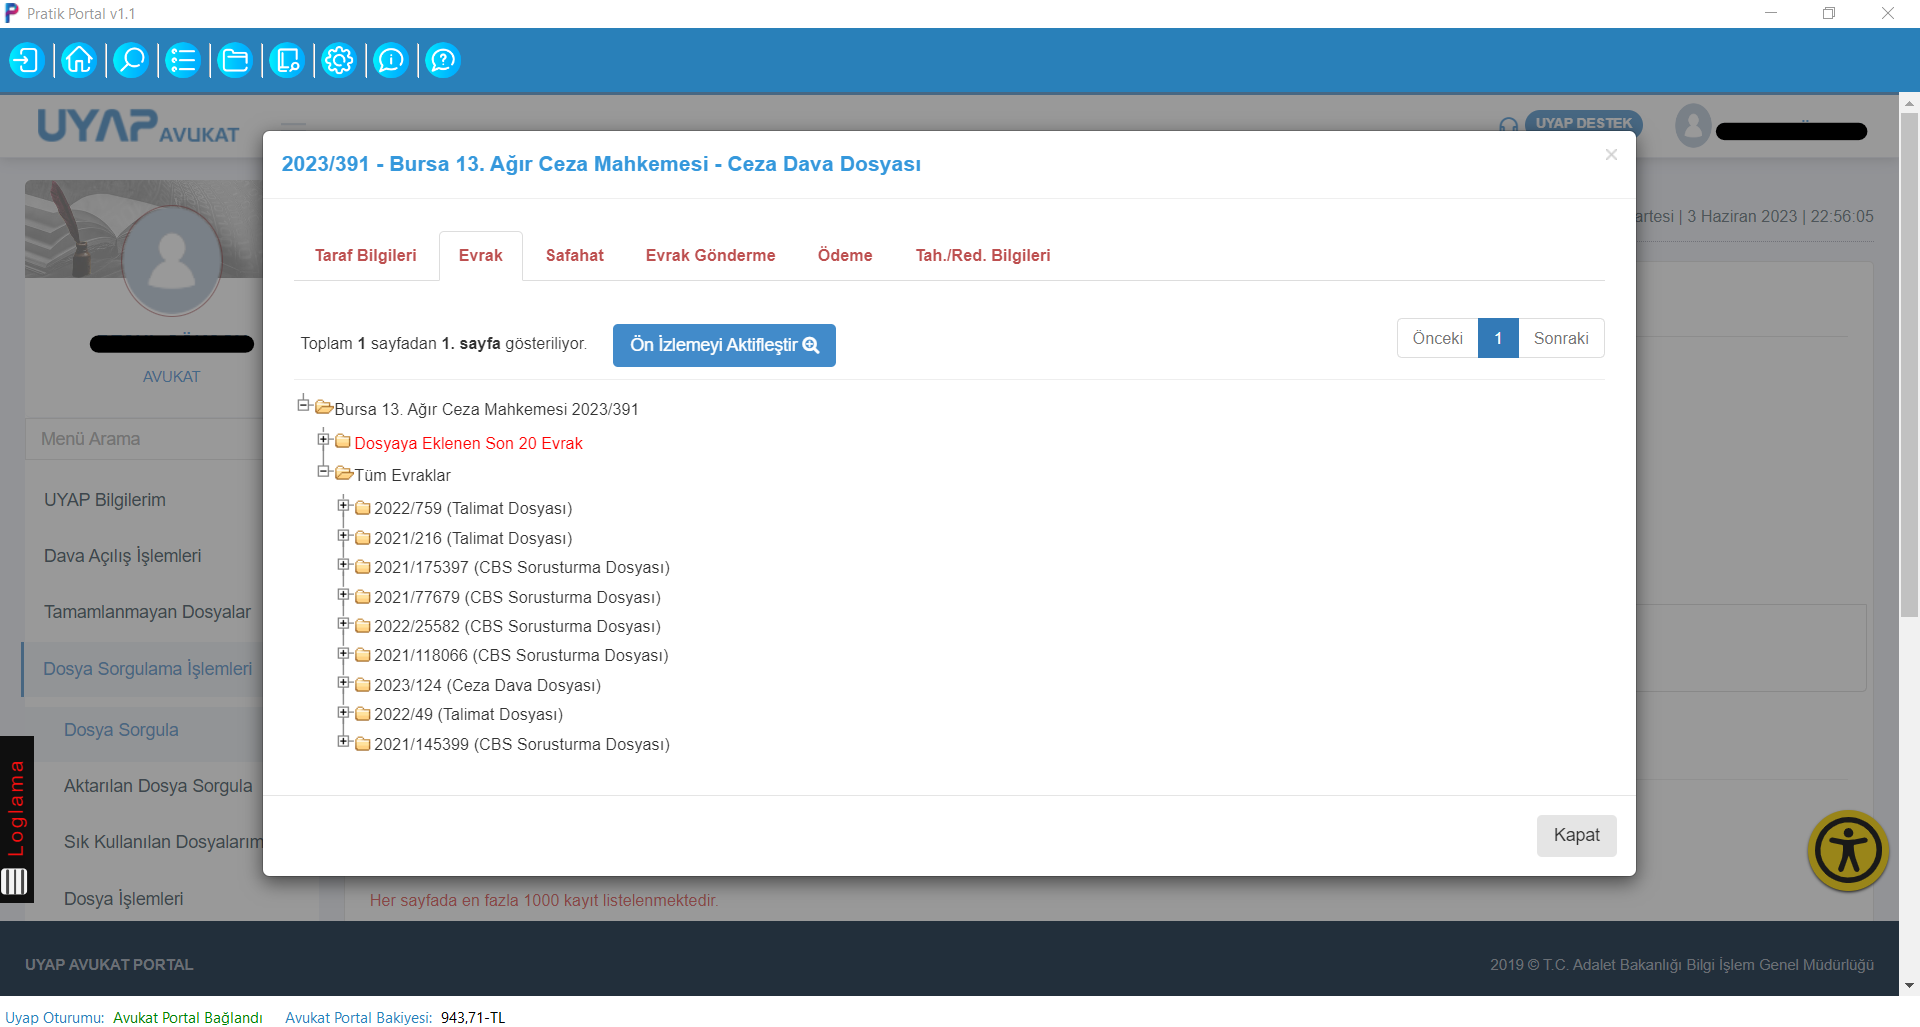The width and height of the screenshot is (1920, 1027).
Task: Click the folder icon in top toolbar
Action: (x=235, y=61)
